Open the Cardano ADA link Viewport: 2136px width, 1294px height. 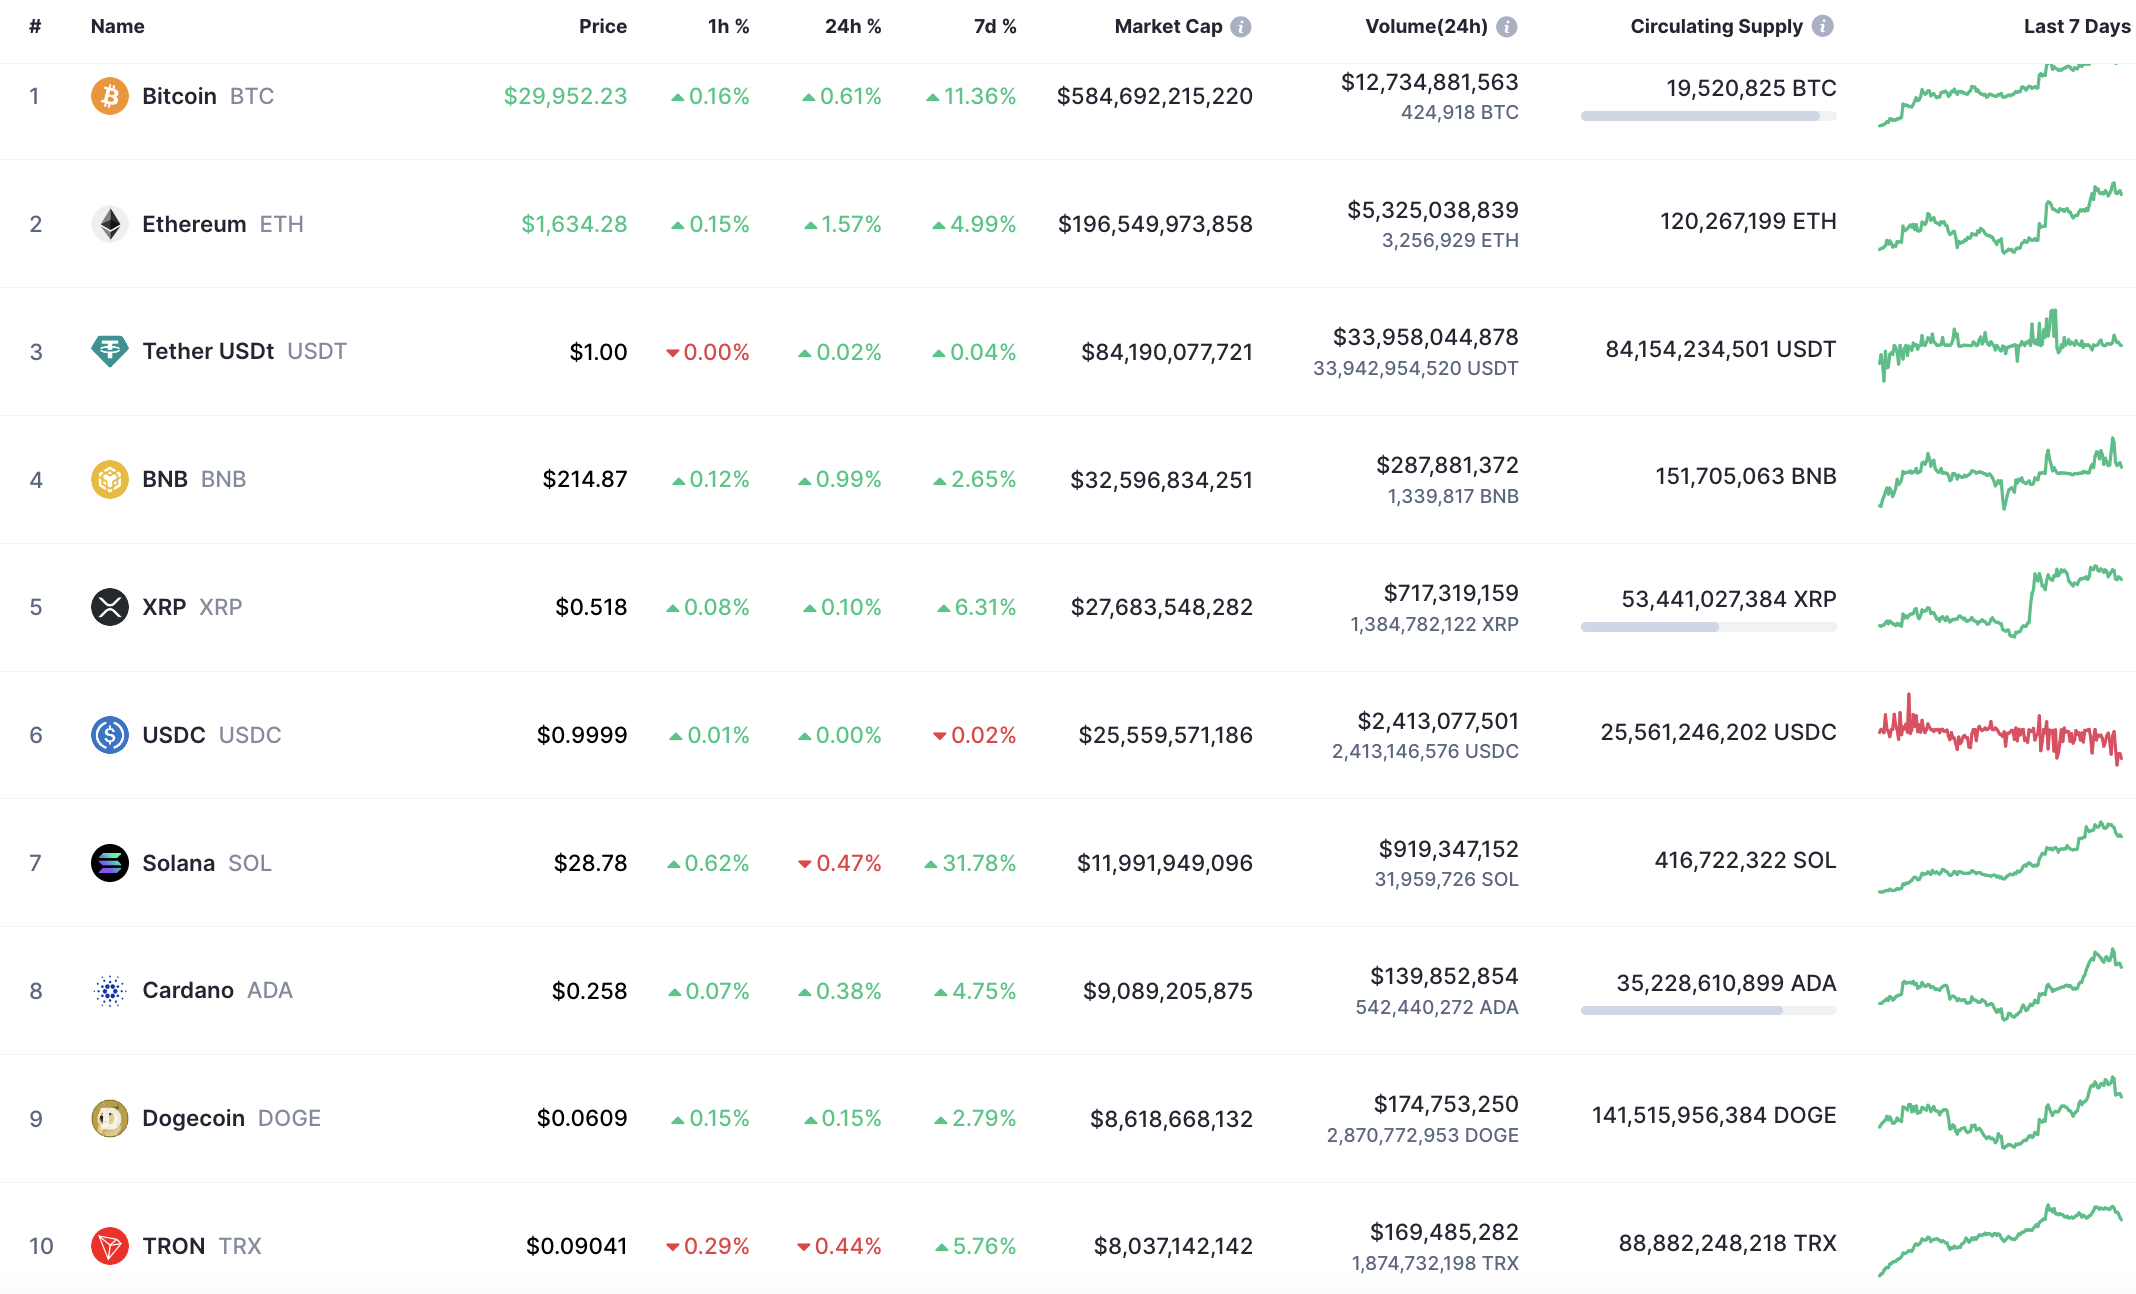188,990
